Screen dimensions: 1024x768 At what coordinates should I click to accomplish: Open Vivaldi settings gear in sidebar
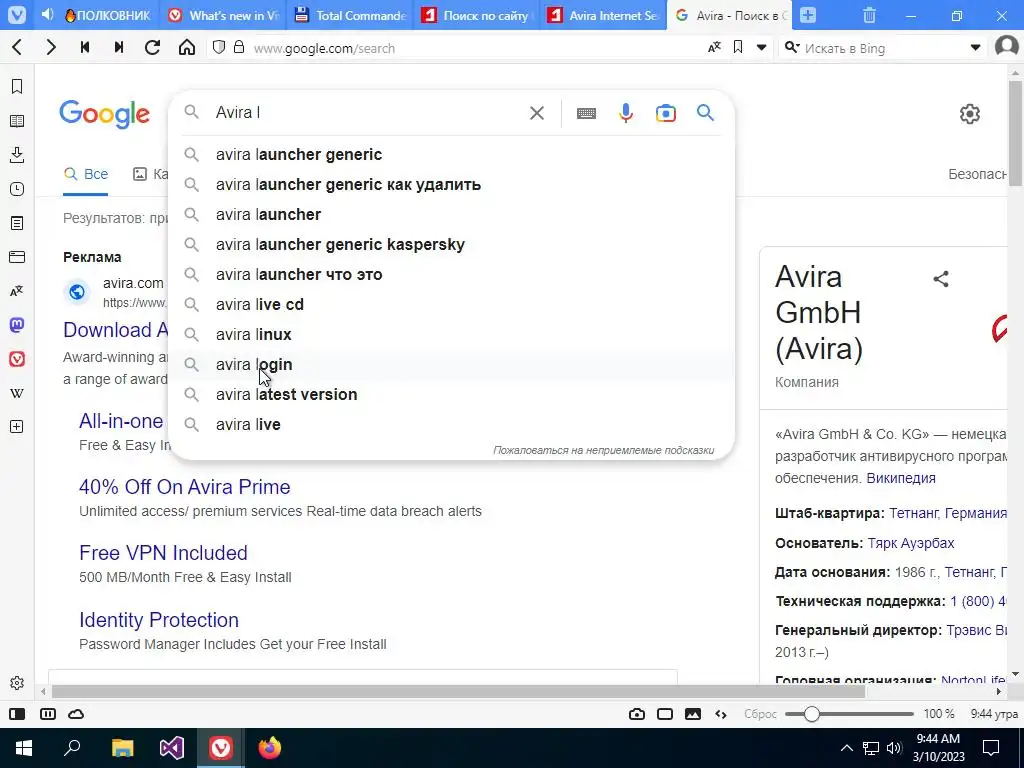[17, 683]
